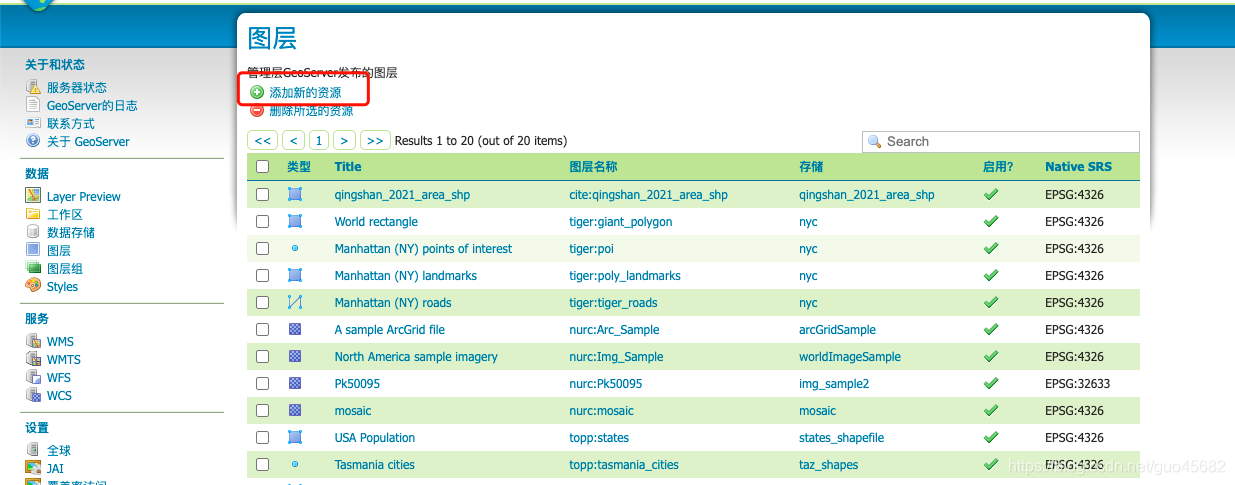Sort table by 图层名称 column header
Screen dimensions: 1235x485
point(593,167)
